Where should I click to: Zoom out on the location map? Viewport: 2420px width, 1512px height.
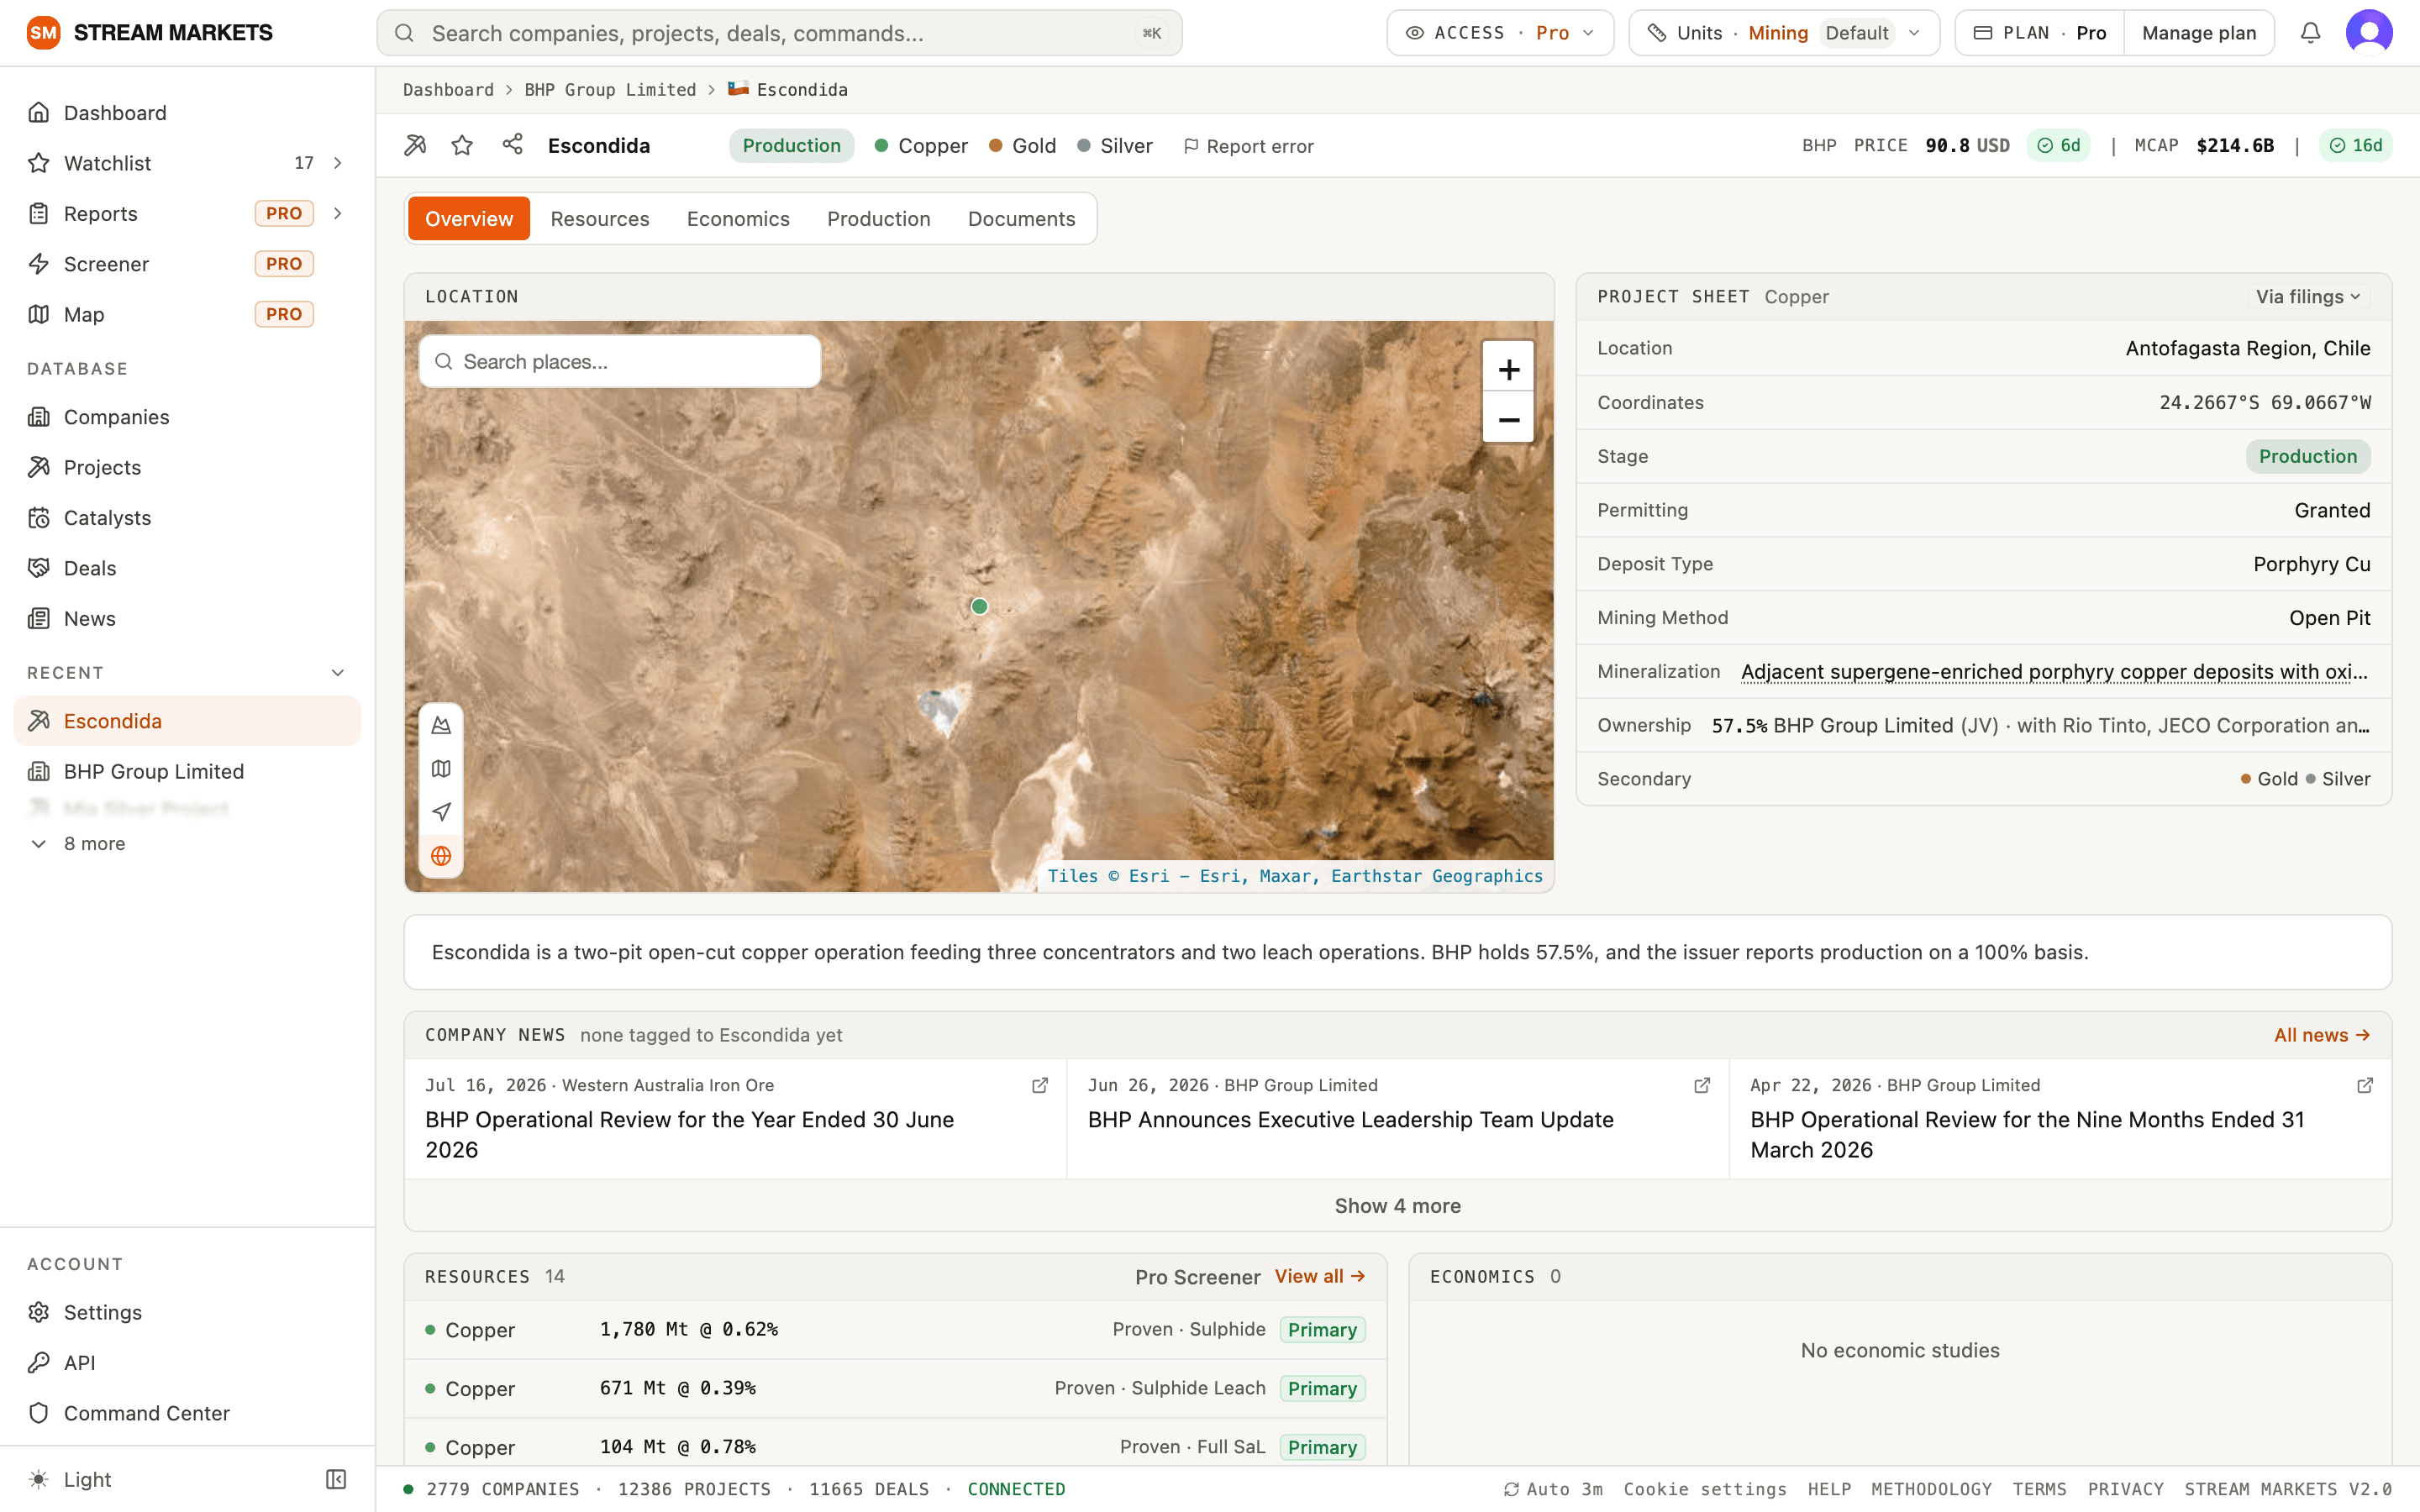click(x=1508, y=419)
